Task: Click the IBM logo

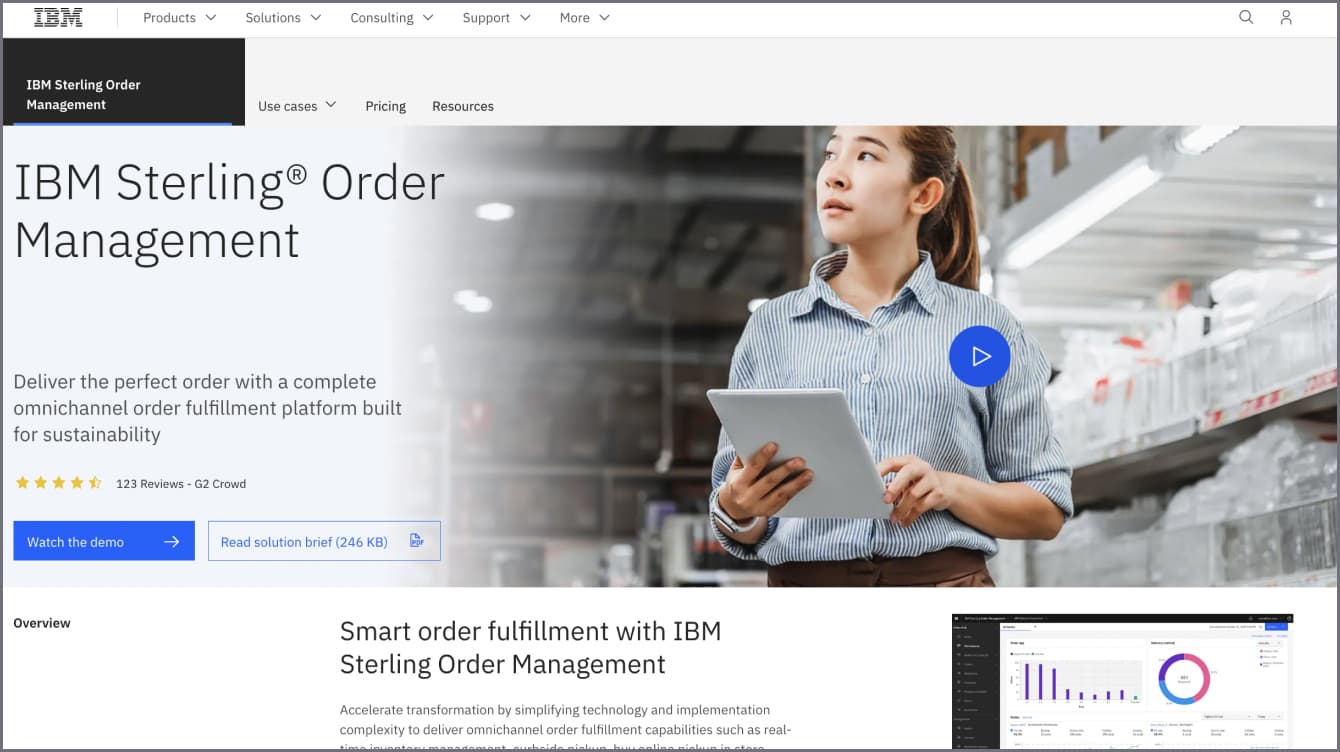Action: pyautogui.click(x=58, y=17)
